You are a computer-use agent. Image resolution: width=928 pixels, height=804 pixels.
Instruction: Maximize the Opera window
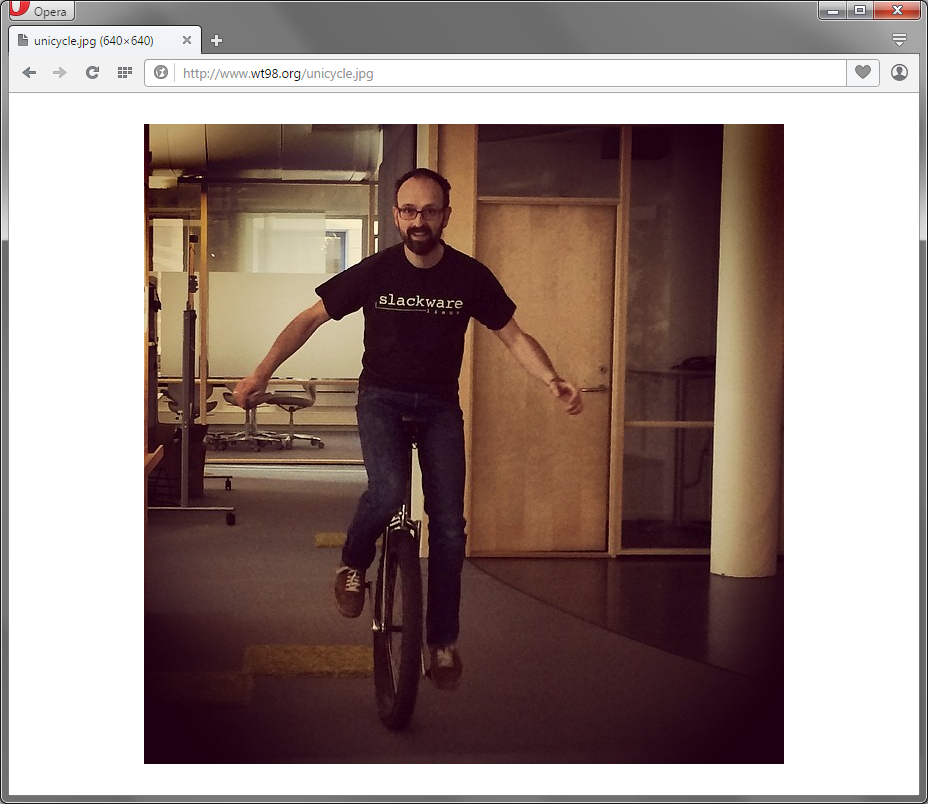pos(860,10)
